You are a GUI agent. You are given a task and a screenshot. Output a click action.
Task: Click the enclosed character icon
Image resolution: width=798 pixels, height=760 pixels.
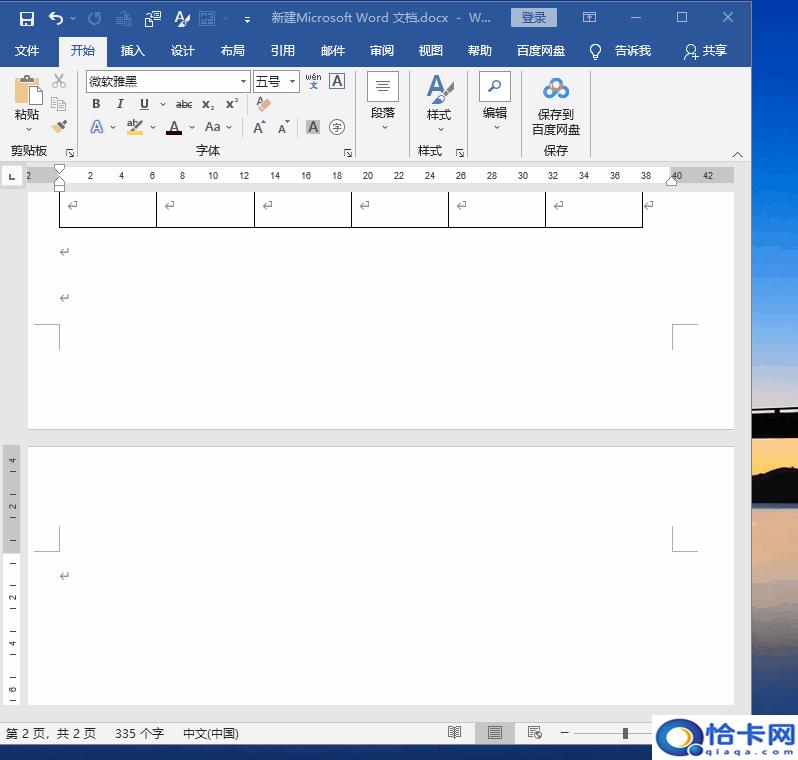[337, 127]
